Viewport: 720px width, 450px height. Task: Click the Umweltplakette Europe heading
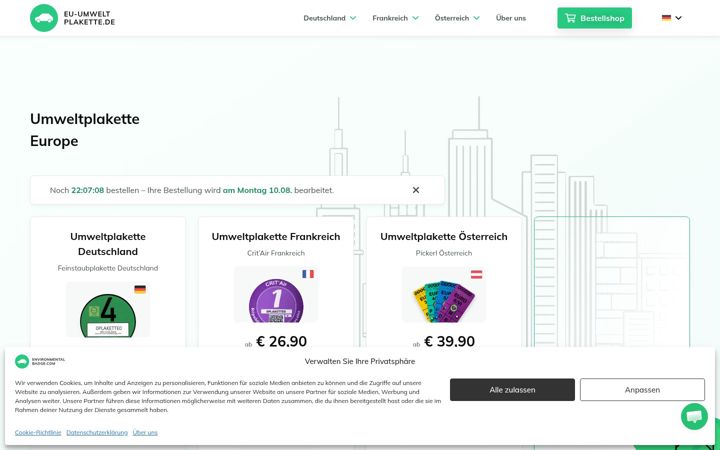pos(85,130)
